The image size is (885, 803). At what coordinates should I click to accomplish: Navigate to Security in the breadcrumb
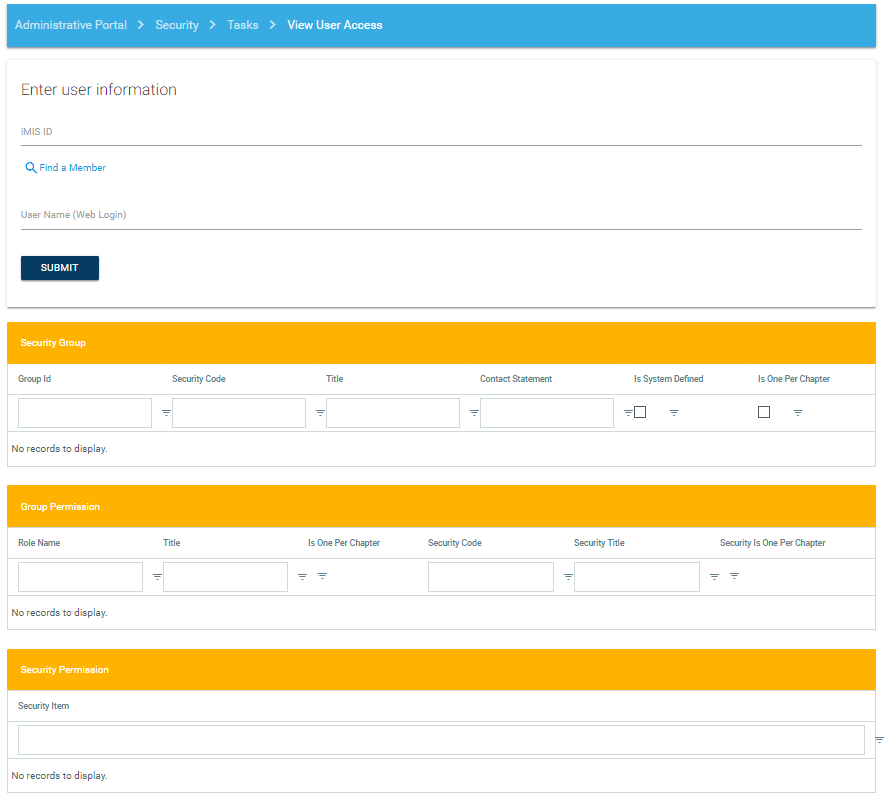(x=177, y=25)
